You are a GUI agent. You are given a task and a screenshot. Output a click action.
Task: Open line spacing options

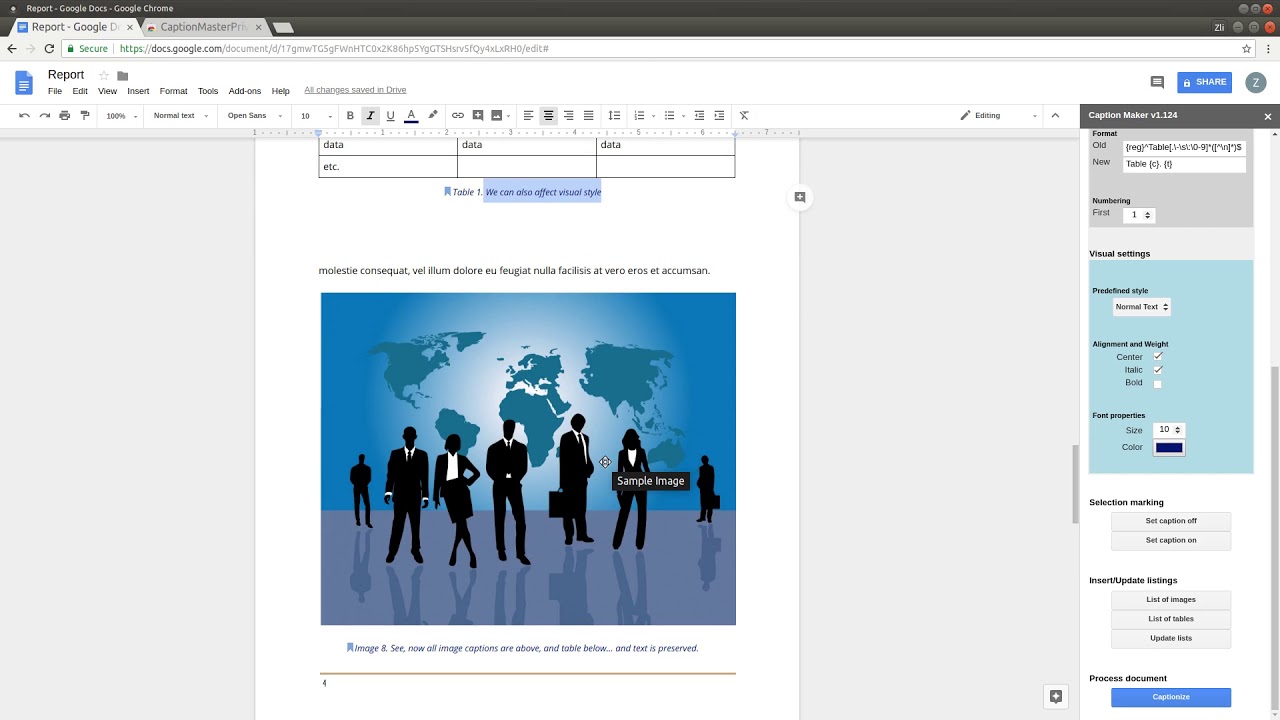[x=614, y=116]
